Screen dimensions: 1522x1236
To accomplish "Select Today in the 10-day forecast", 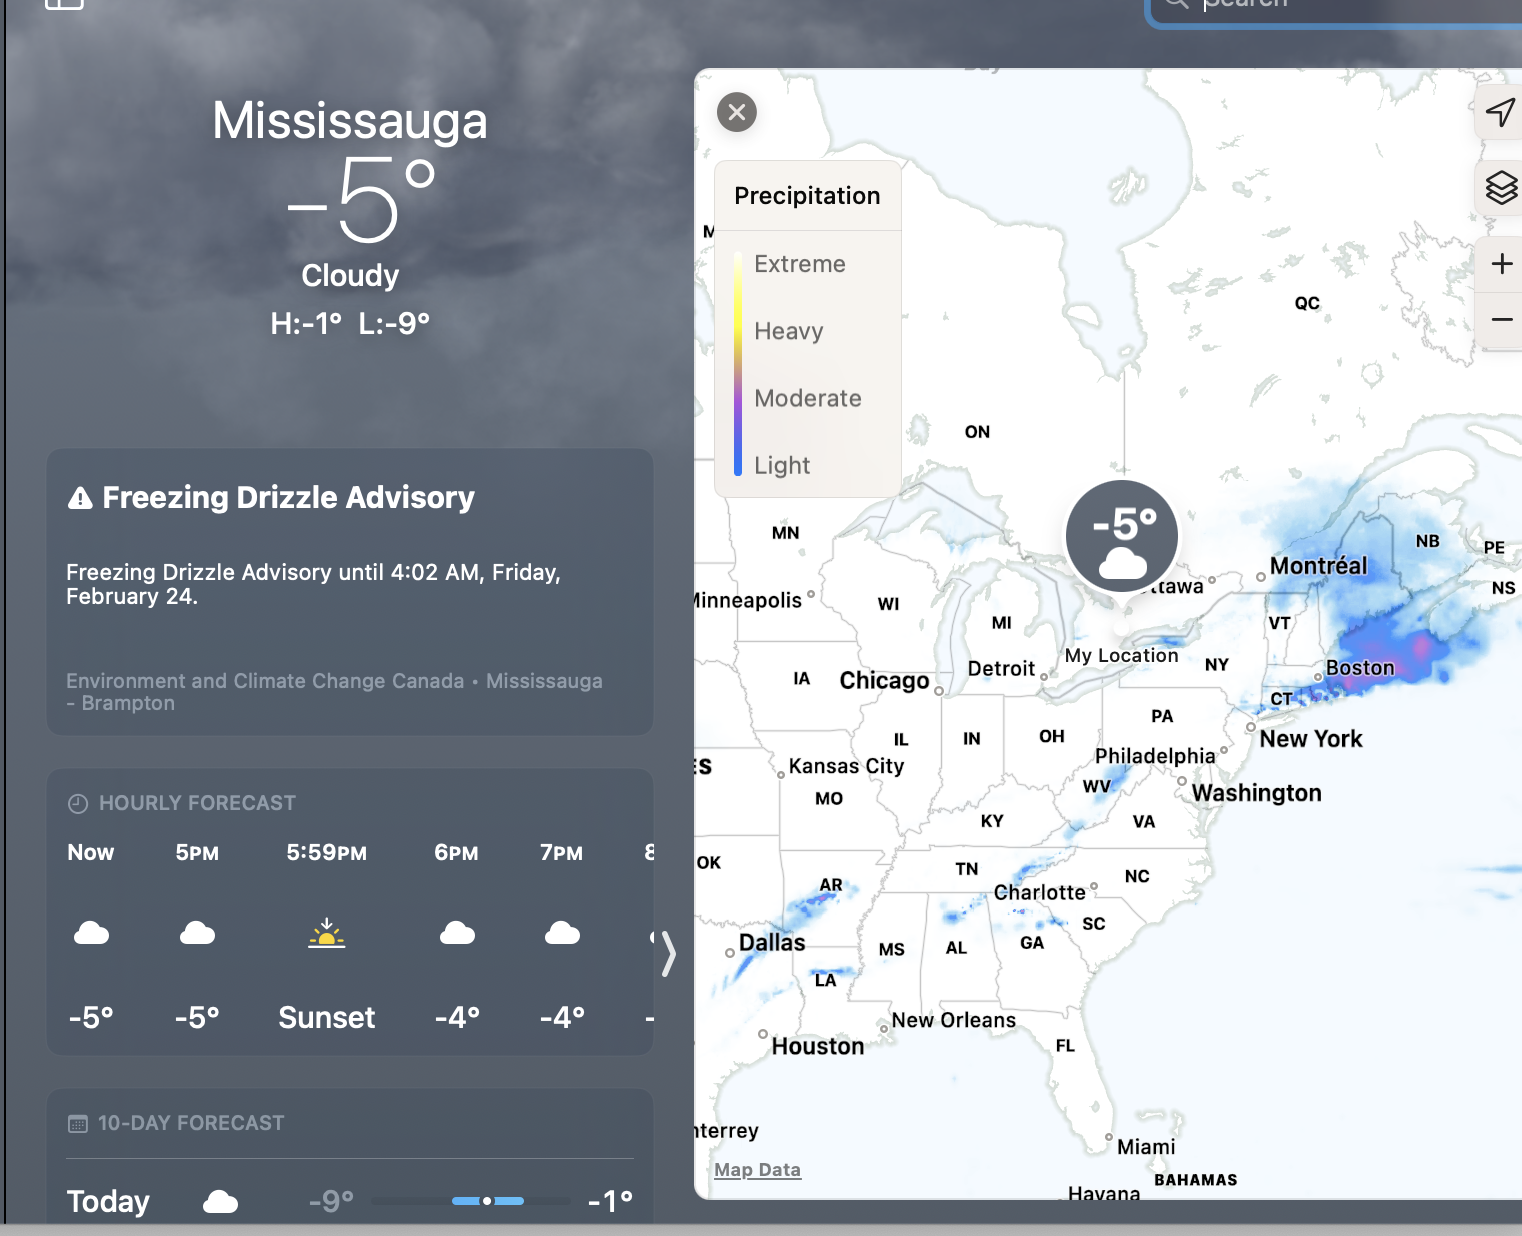I will tap(107, 1201).
